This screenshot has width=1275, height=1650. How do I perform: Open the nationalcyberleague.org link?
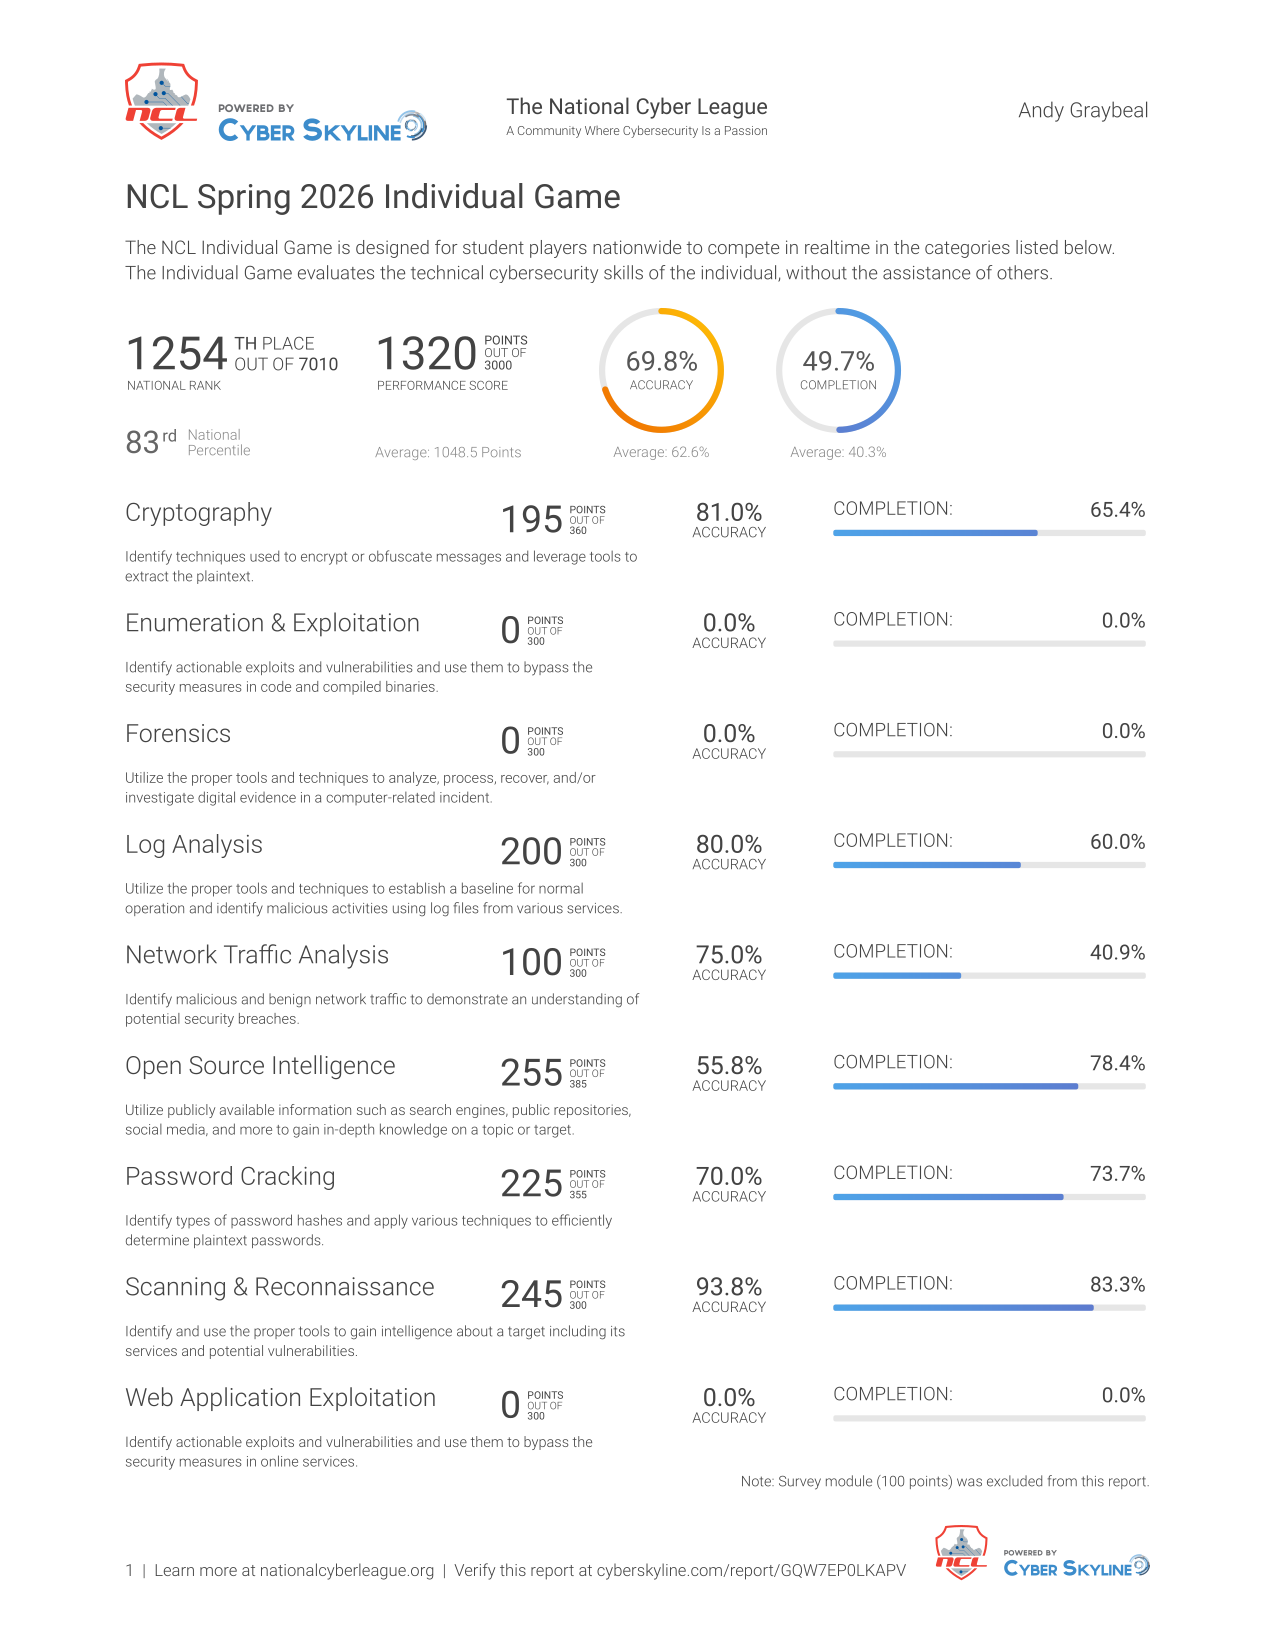[x=347, y=1570]
